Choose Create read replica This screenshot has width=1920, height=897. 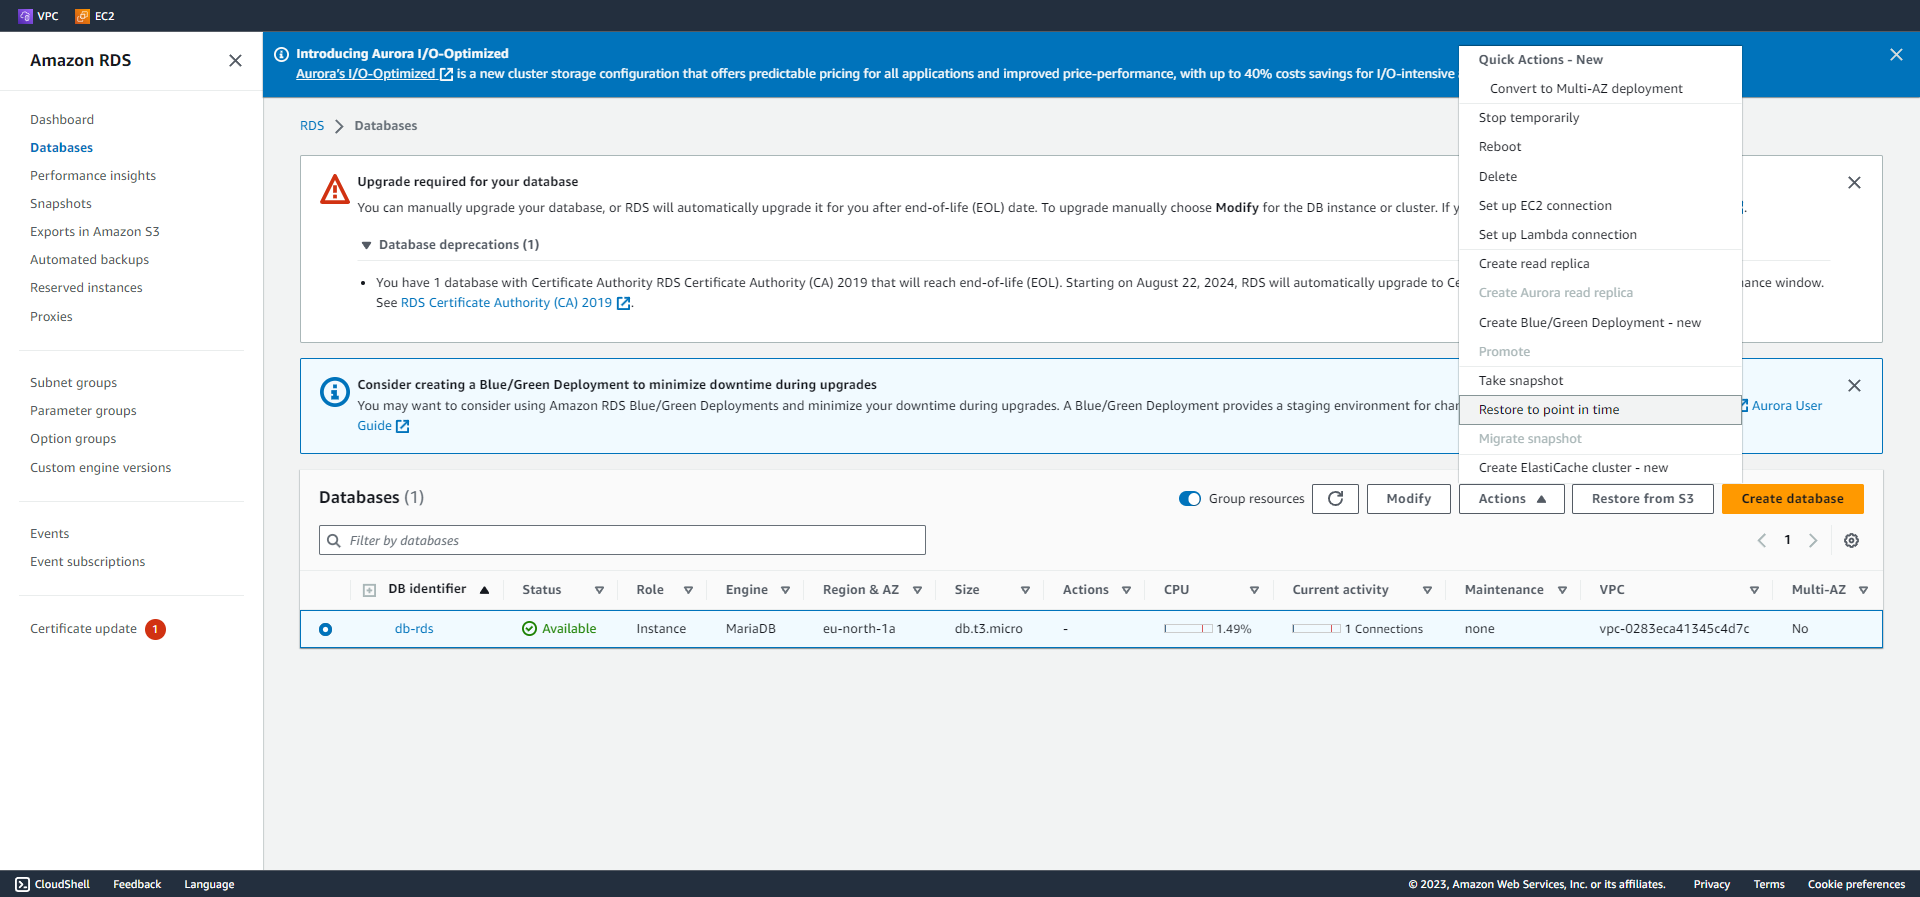pyautogui.click(x=1600, y=264)
